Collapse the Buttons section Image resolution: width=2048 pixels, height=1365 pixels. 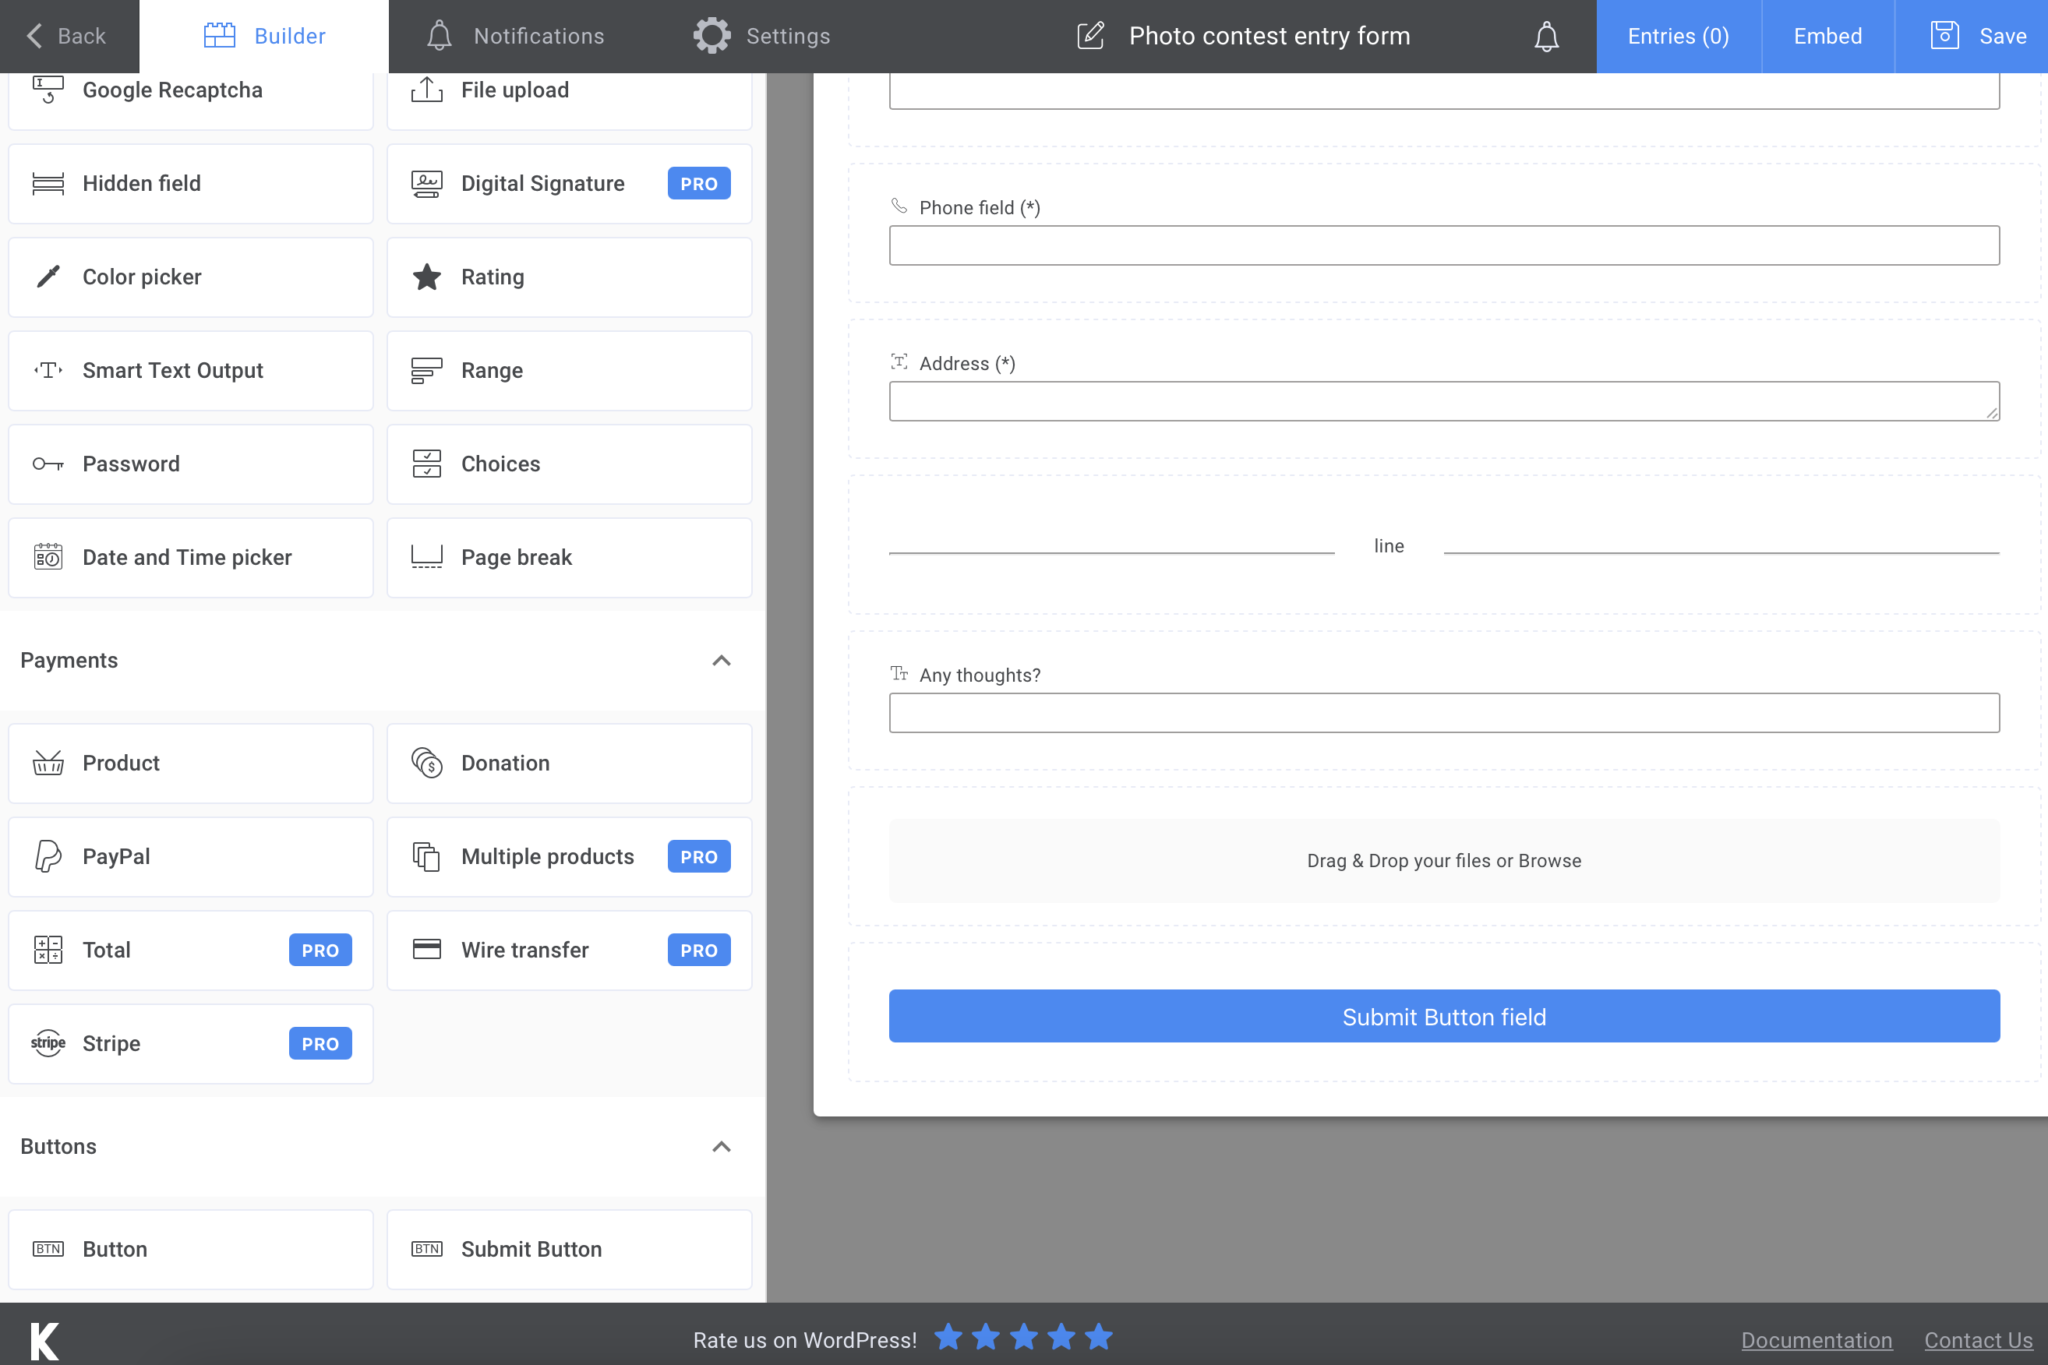tap(722, 1146)
